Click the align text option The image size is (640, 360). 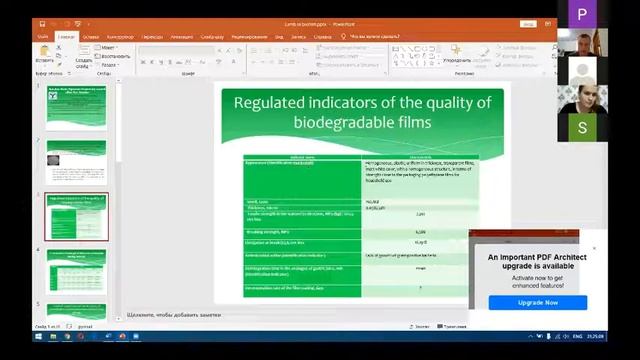pos(338,56)
